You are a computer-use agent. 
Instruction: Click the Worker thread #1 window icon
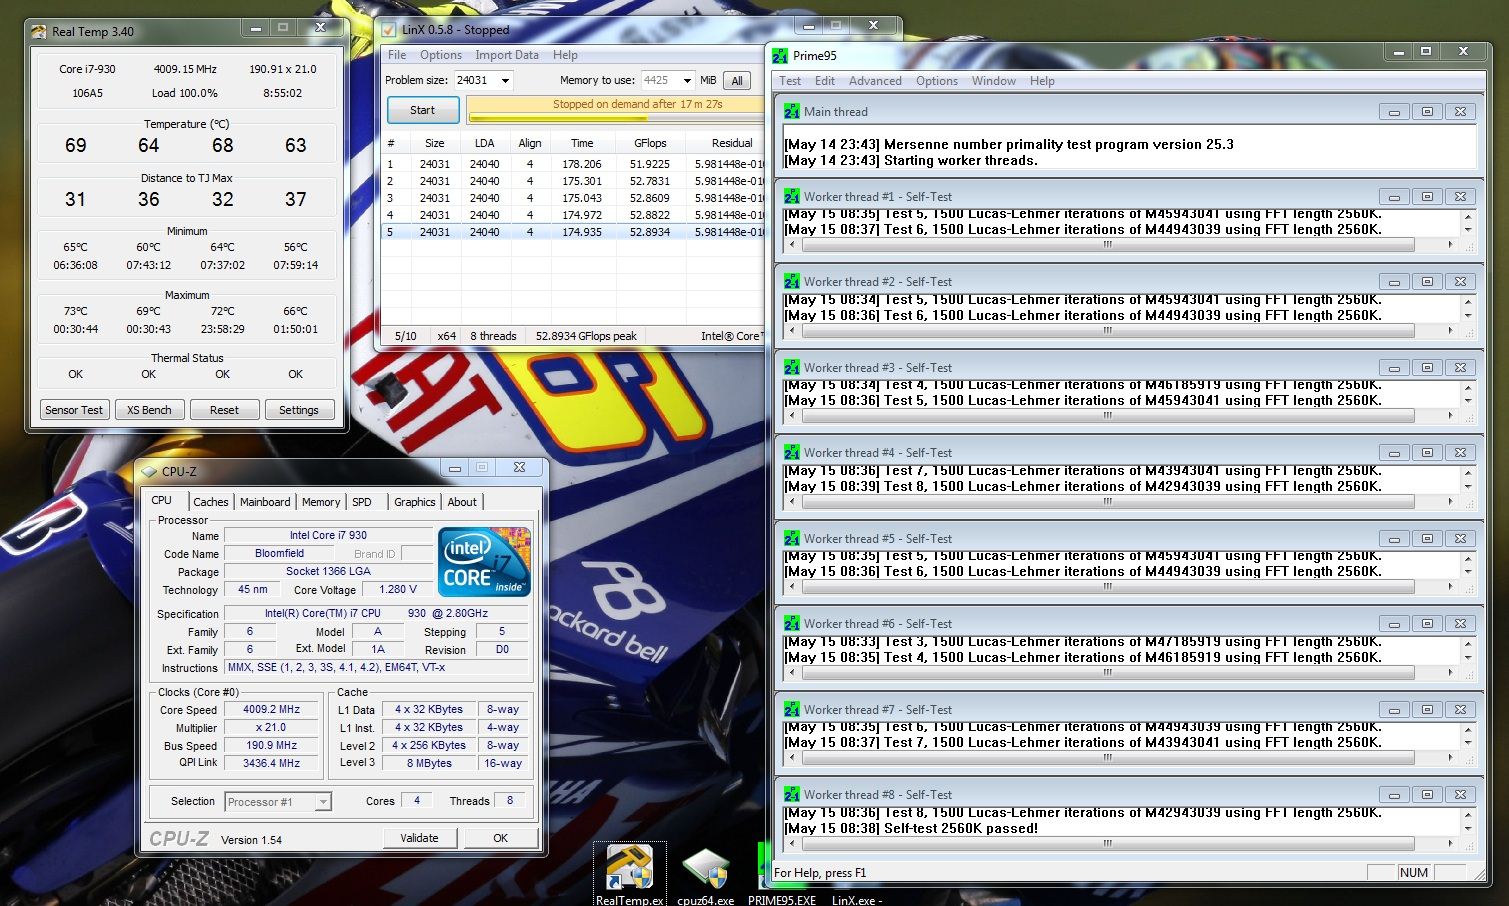point(792,196)
